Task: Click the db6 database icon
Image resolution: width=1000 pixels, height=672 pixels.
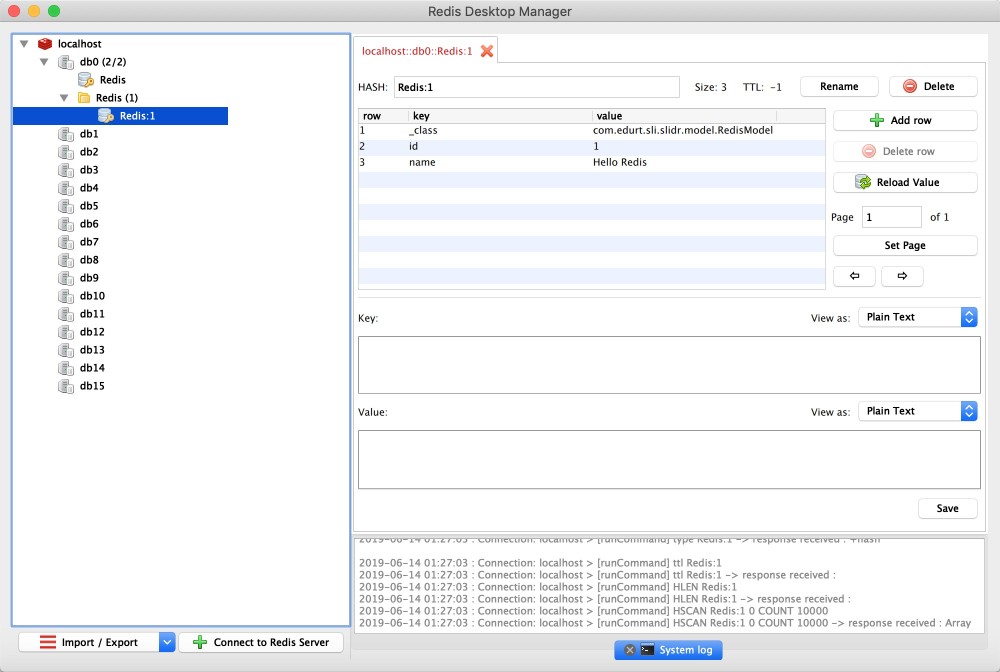Action: pyautogui.click(x=66, y=224)
